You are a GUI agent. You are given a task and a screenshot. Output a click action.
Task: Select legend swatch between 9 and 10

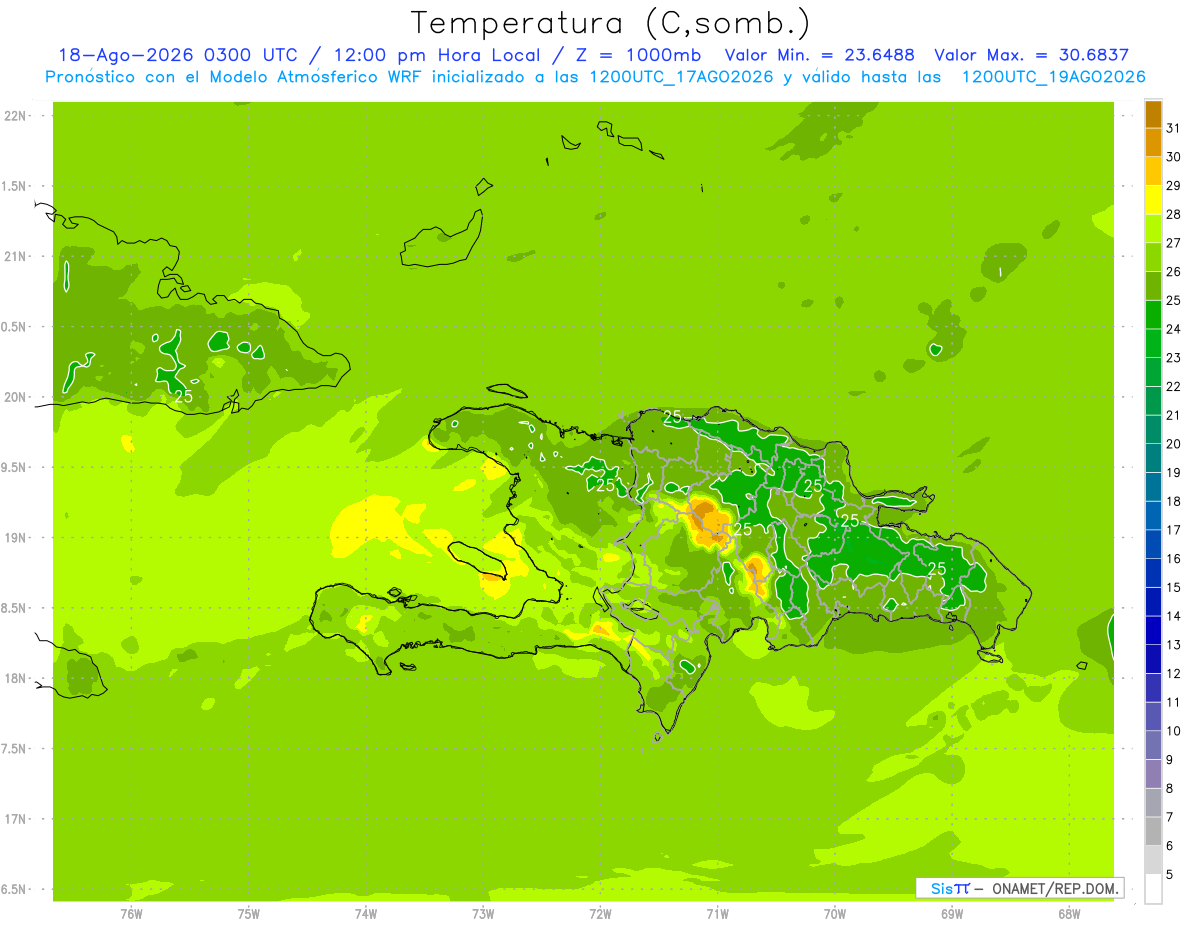tap(1153, 745)
